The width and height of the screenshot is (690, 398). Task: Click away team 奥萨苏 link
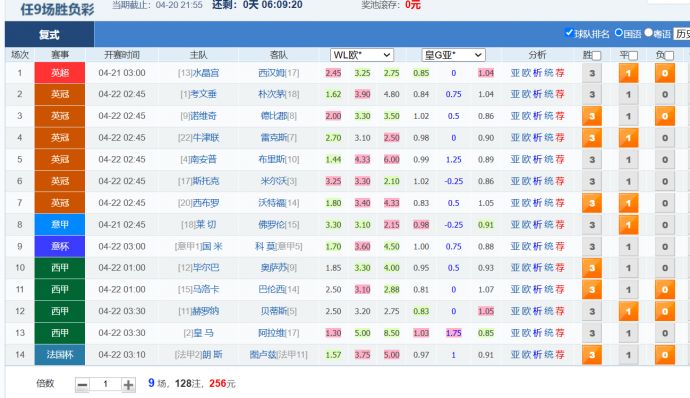[273, 268]
